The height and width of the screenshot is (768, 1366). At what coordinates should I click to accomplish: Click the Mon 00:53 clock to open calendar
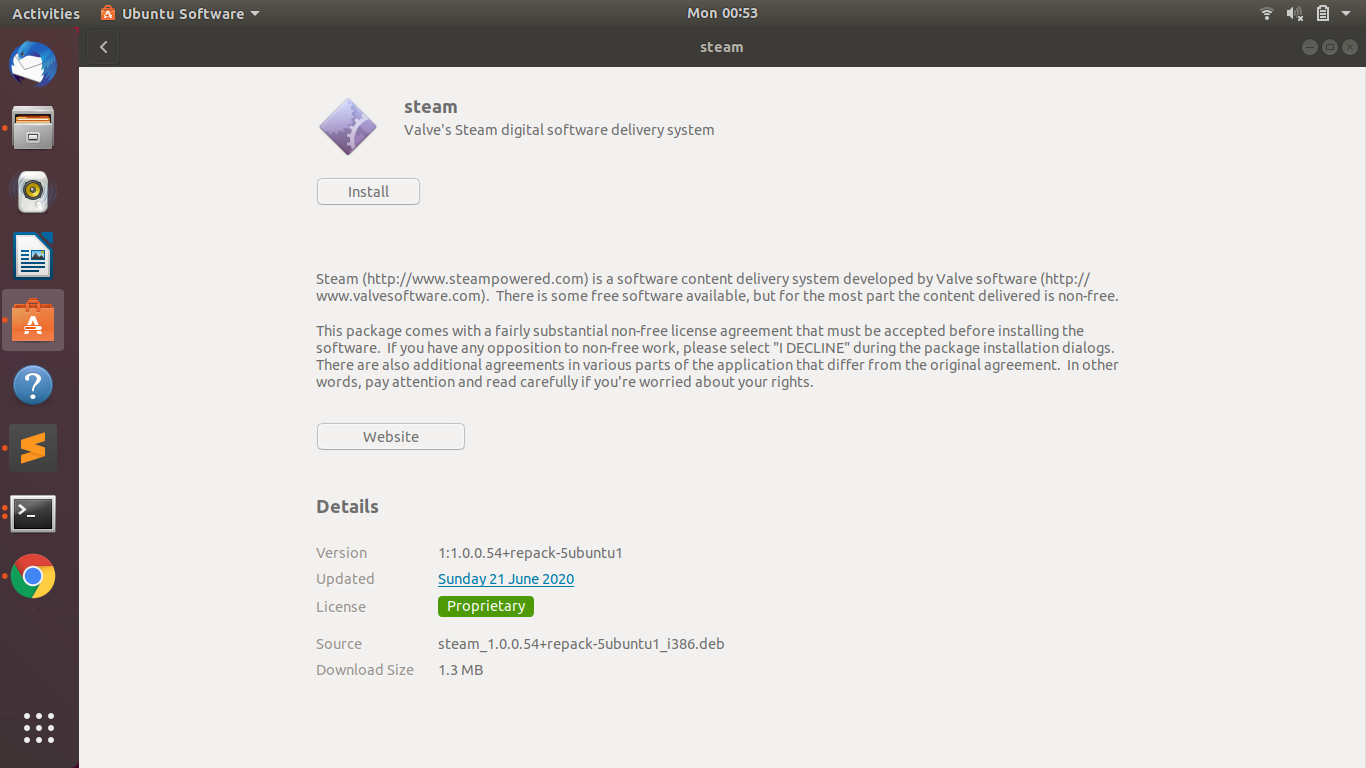pos(722,13)
